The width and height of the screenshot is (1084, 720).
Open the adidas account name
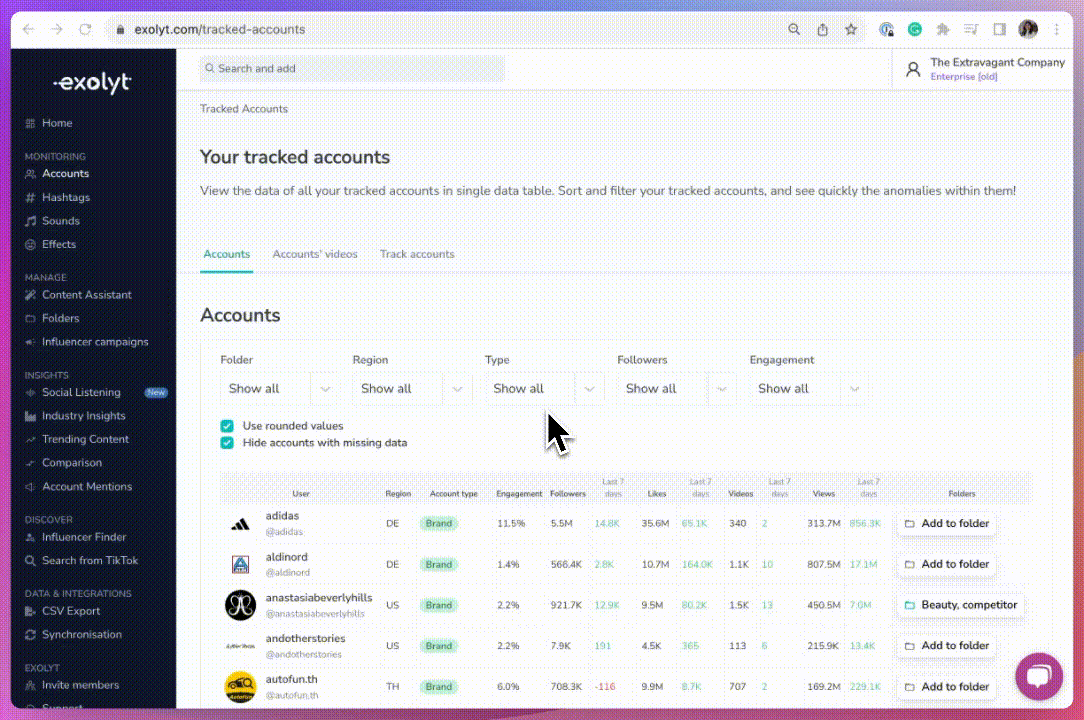click(282, 516)
